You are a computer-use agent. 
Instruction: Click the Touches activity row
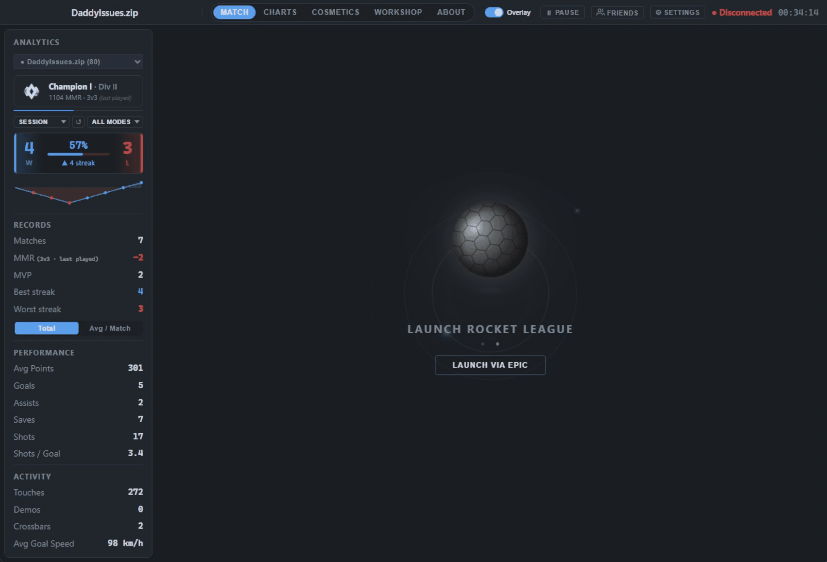click(78, 492)
